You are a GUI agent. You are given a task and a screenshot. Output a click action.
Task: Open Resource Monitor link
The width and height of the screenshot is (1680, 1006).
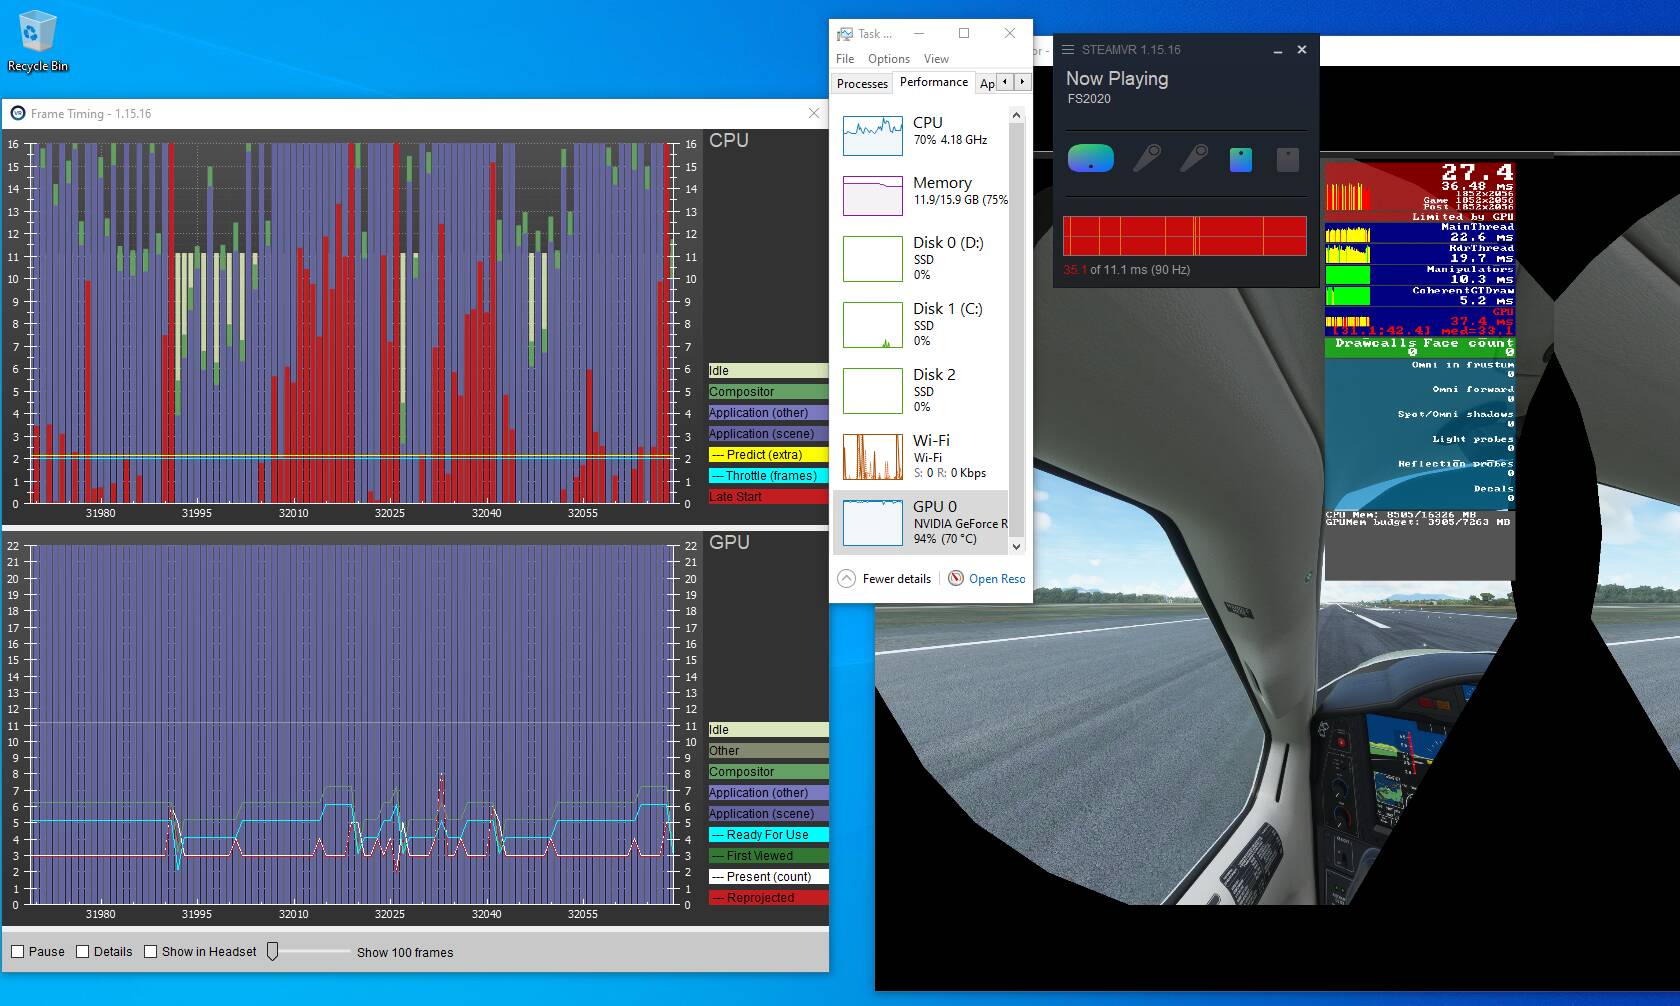coord(997,579)
